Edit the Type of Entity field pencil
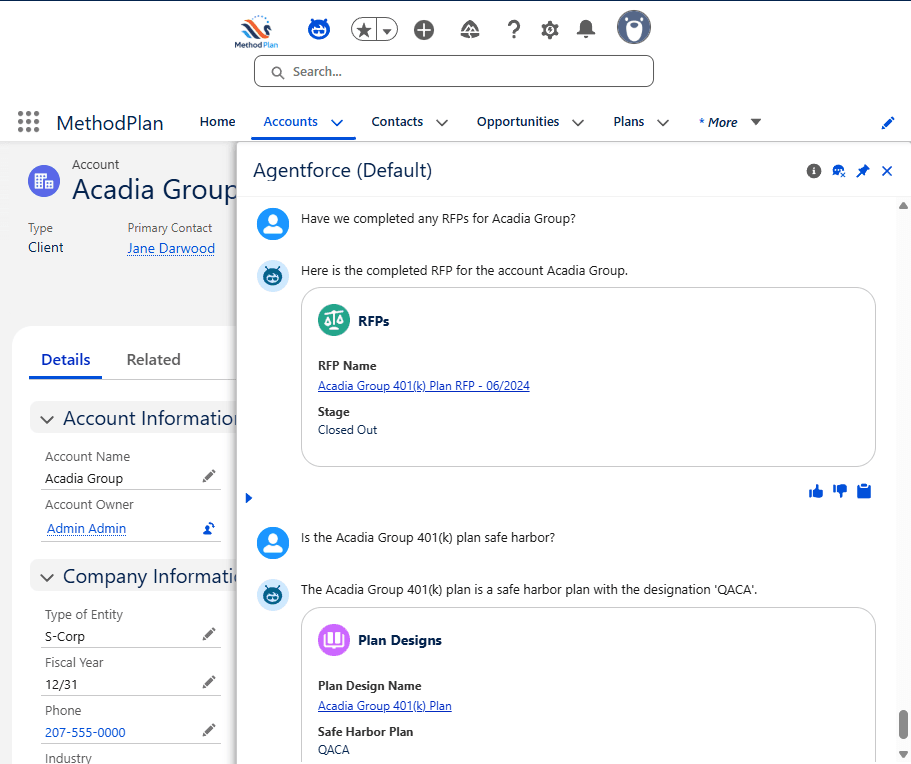Screen dimensions: 911x764 (x=209, y=634)
